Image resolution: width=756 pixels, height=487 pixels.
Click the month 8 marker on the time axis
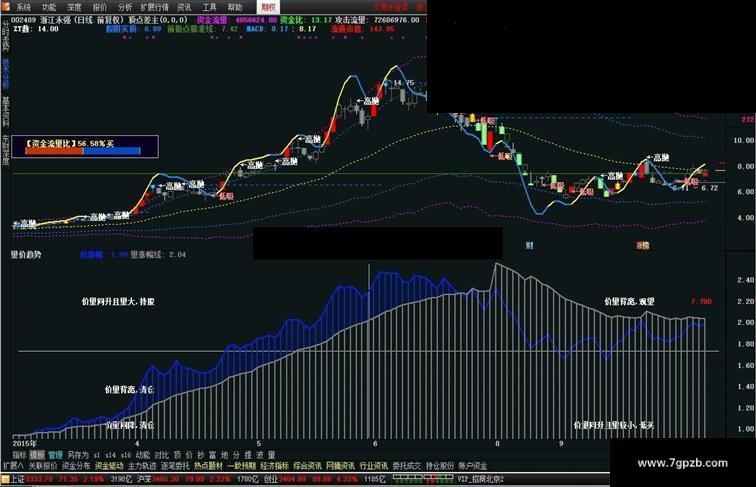tap(497, 443)
